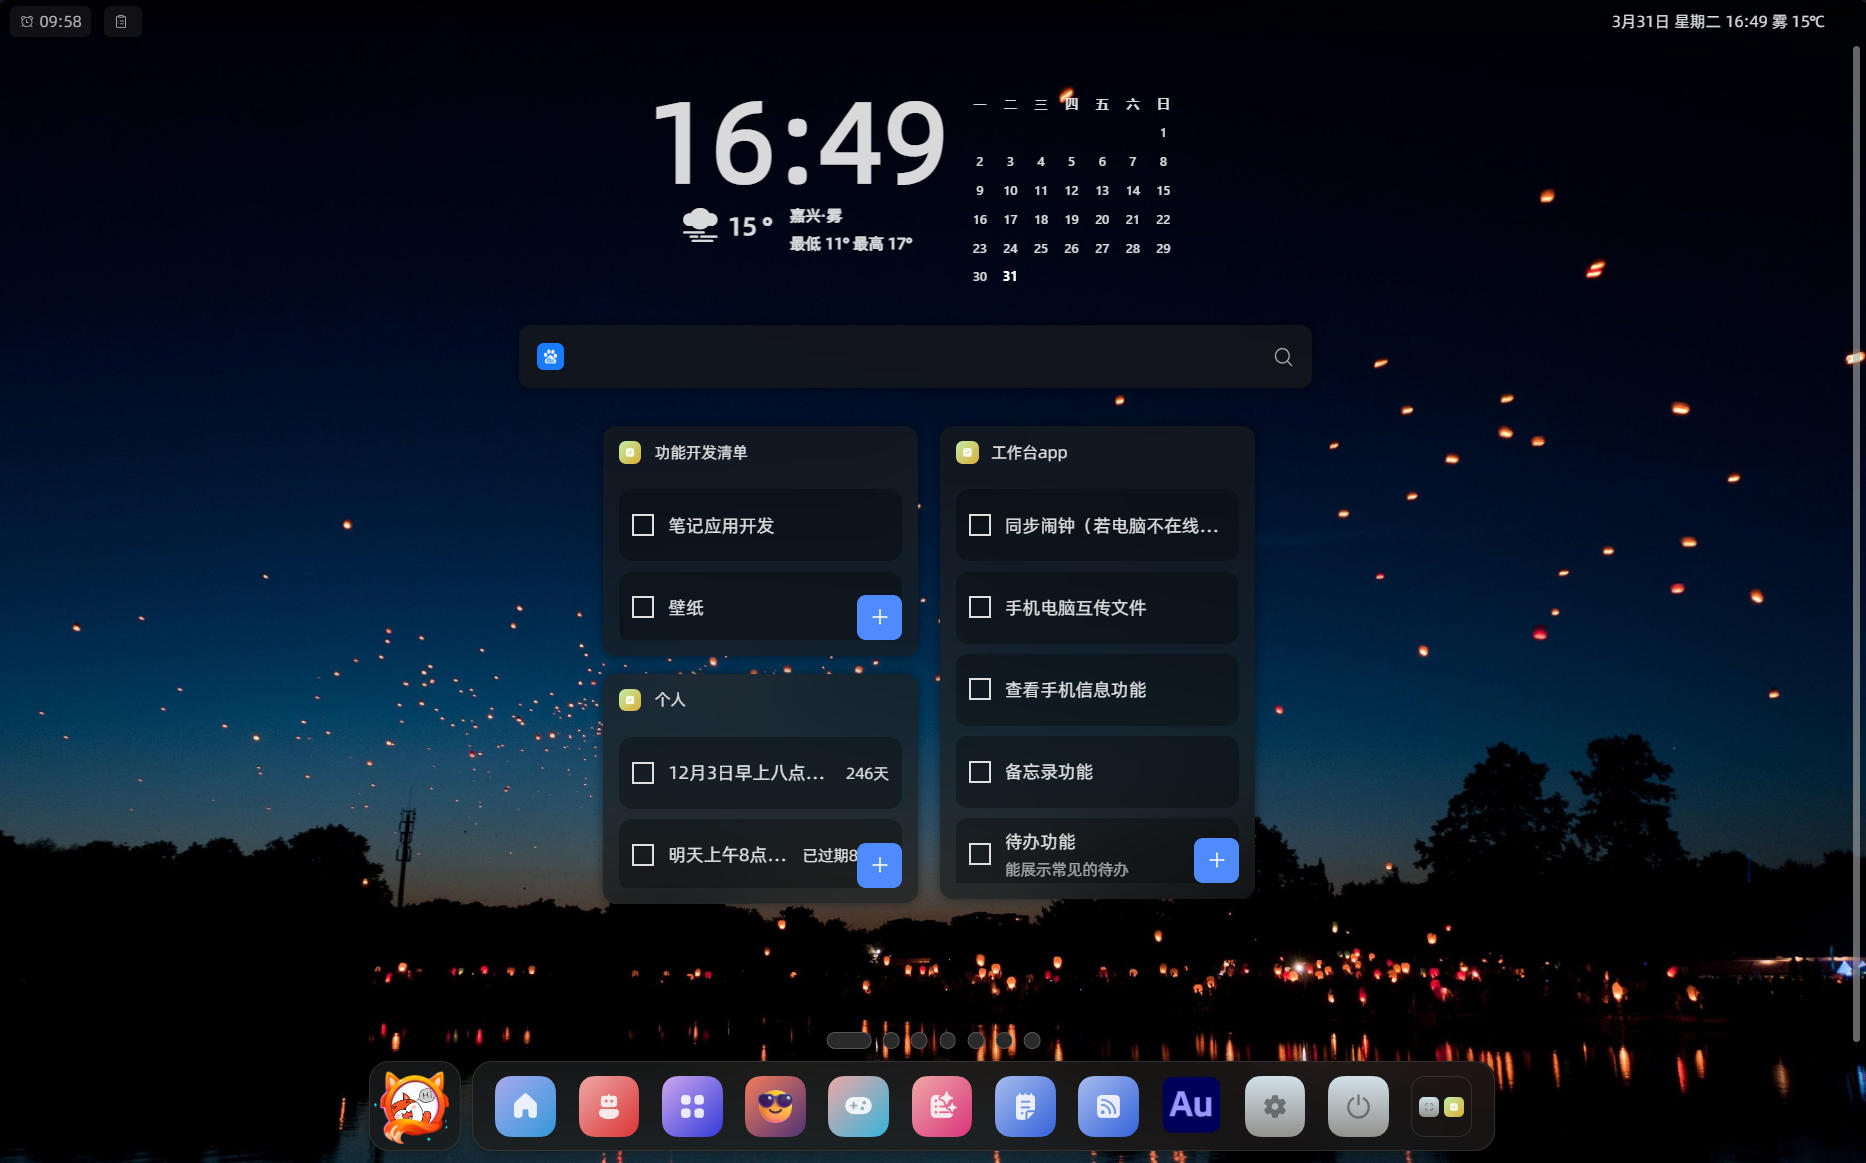Viewport: 1866px width, 1163px height.
Task: Click the power button icon in dock
Action: 1358,1106
